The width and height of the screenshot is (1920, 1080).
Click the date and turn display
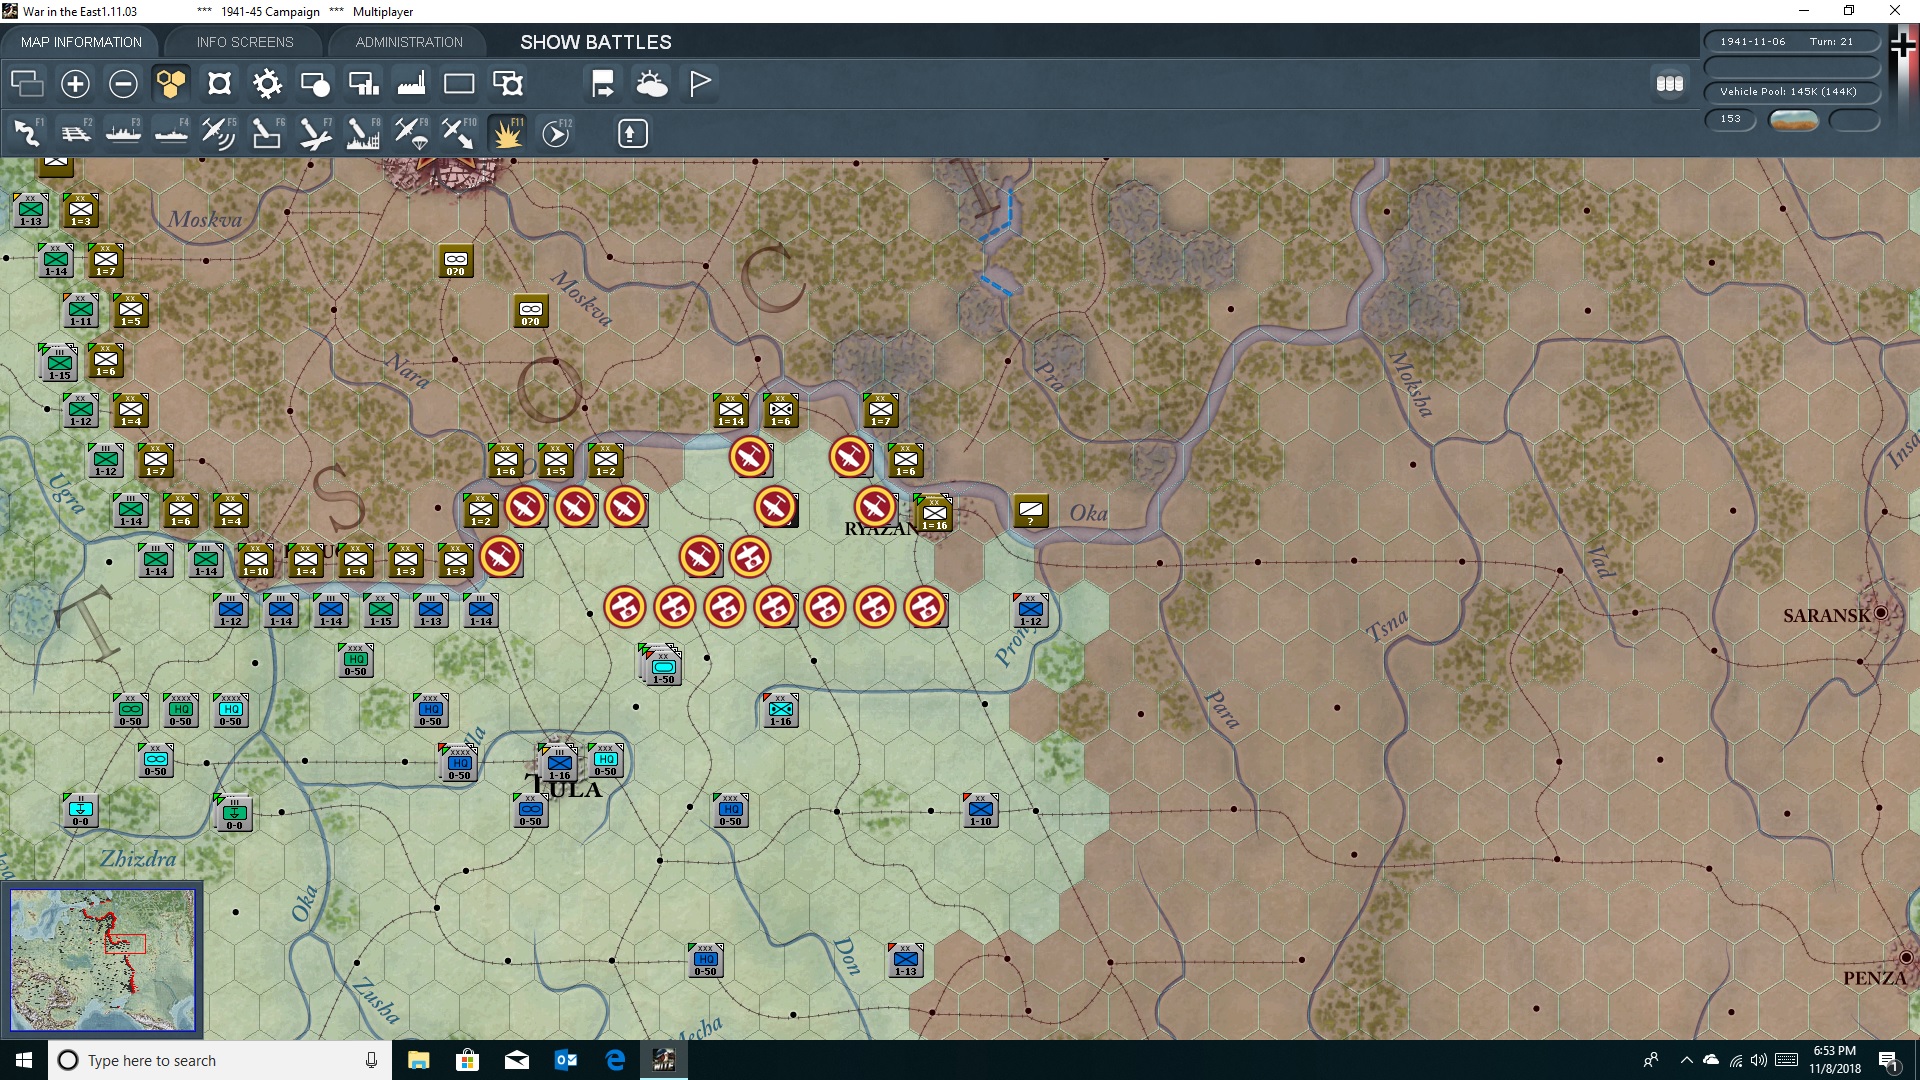click(1789, 42)
